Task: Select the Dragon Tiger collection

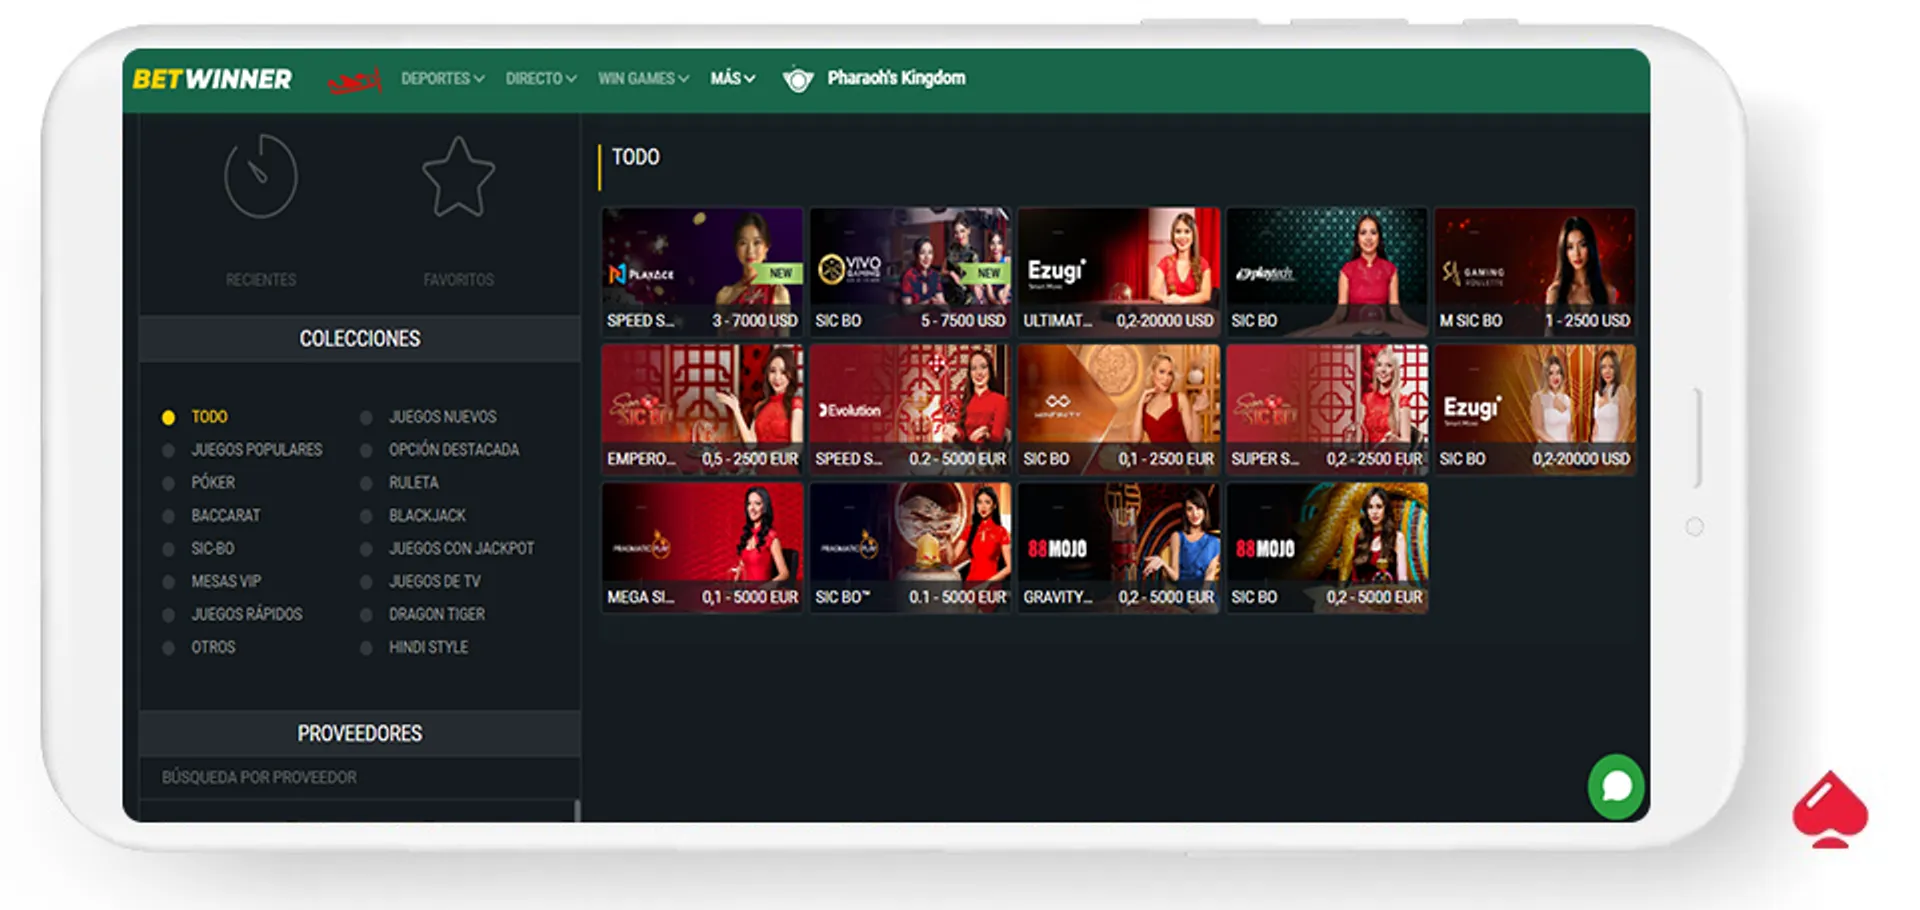Action: (436, 615)
